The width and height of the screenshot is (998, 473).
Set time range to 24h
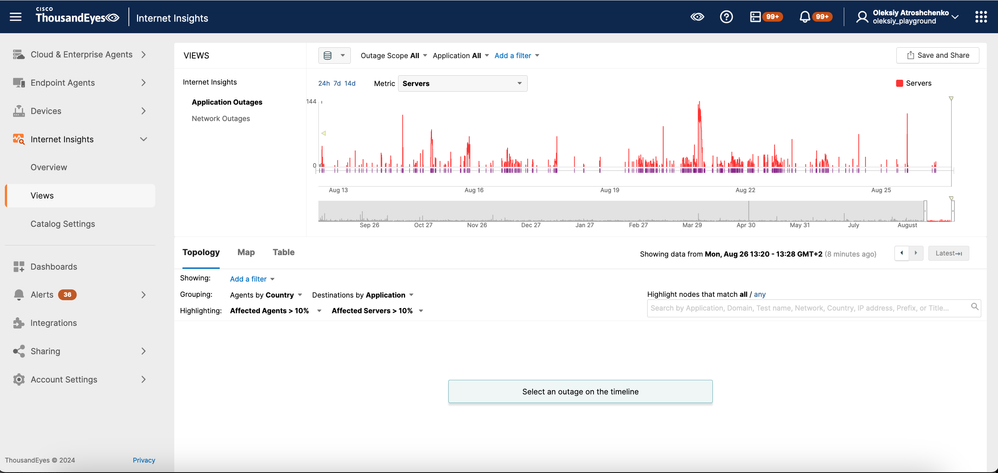pyautogui.click(x=324, y=83)
